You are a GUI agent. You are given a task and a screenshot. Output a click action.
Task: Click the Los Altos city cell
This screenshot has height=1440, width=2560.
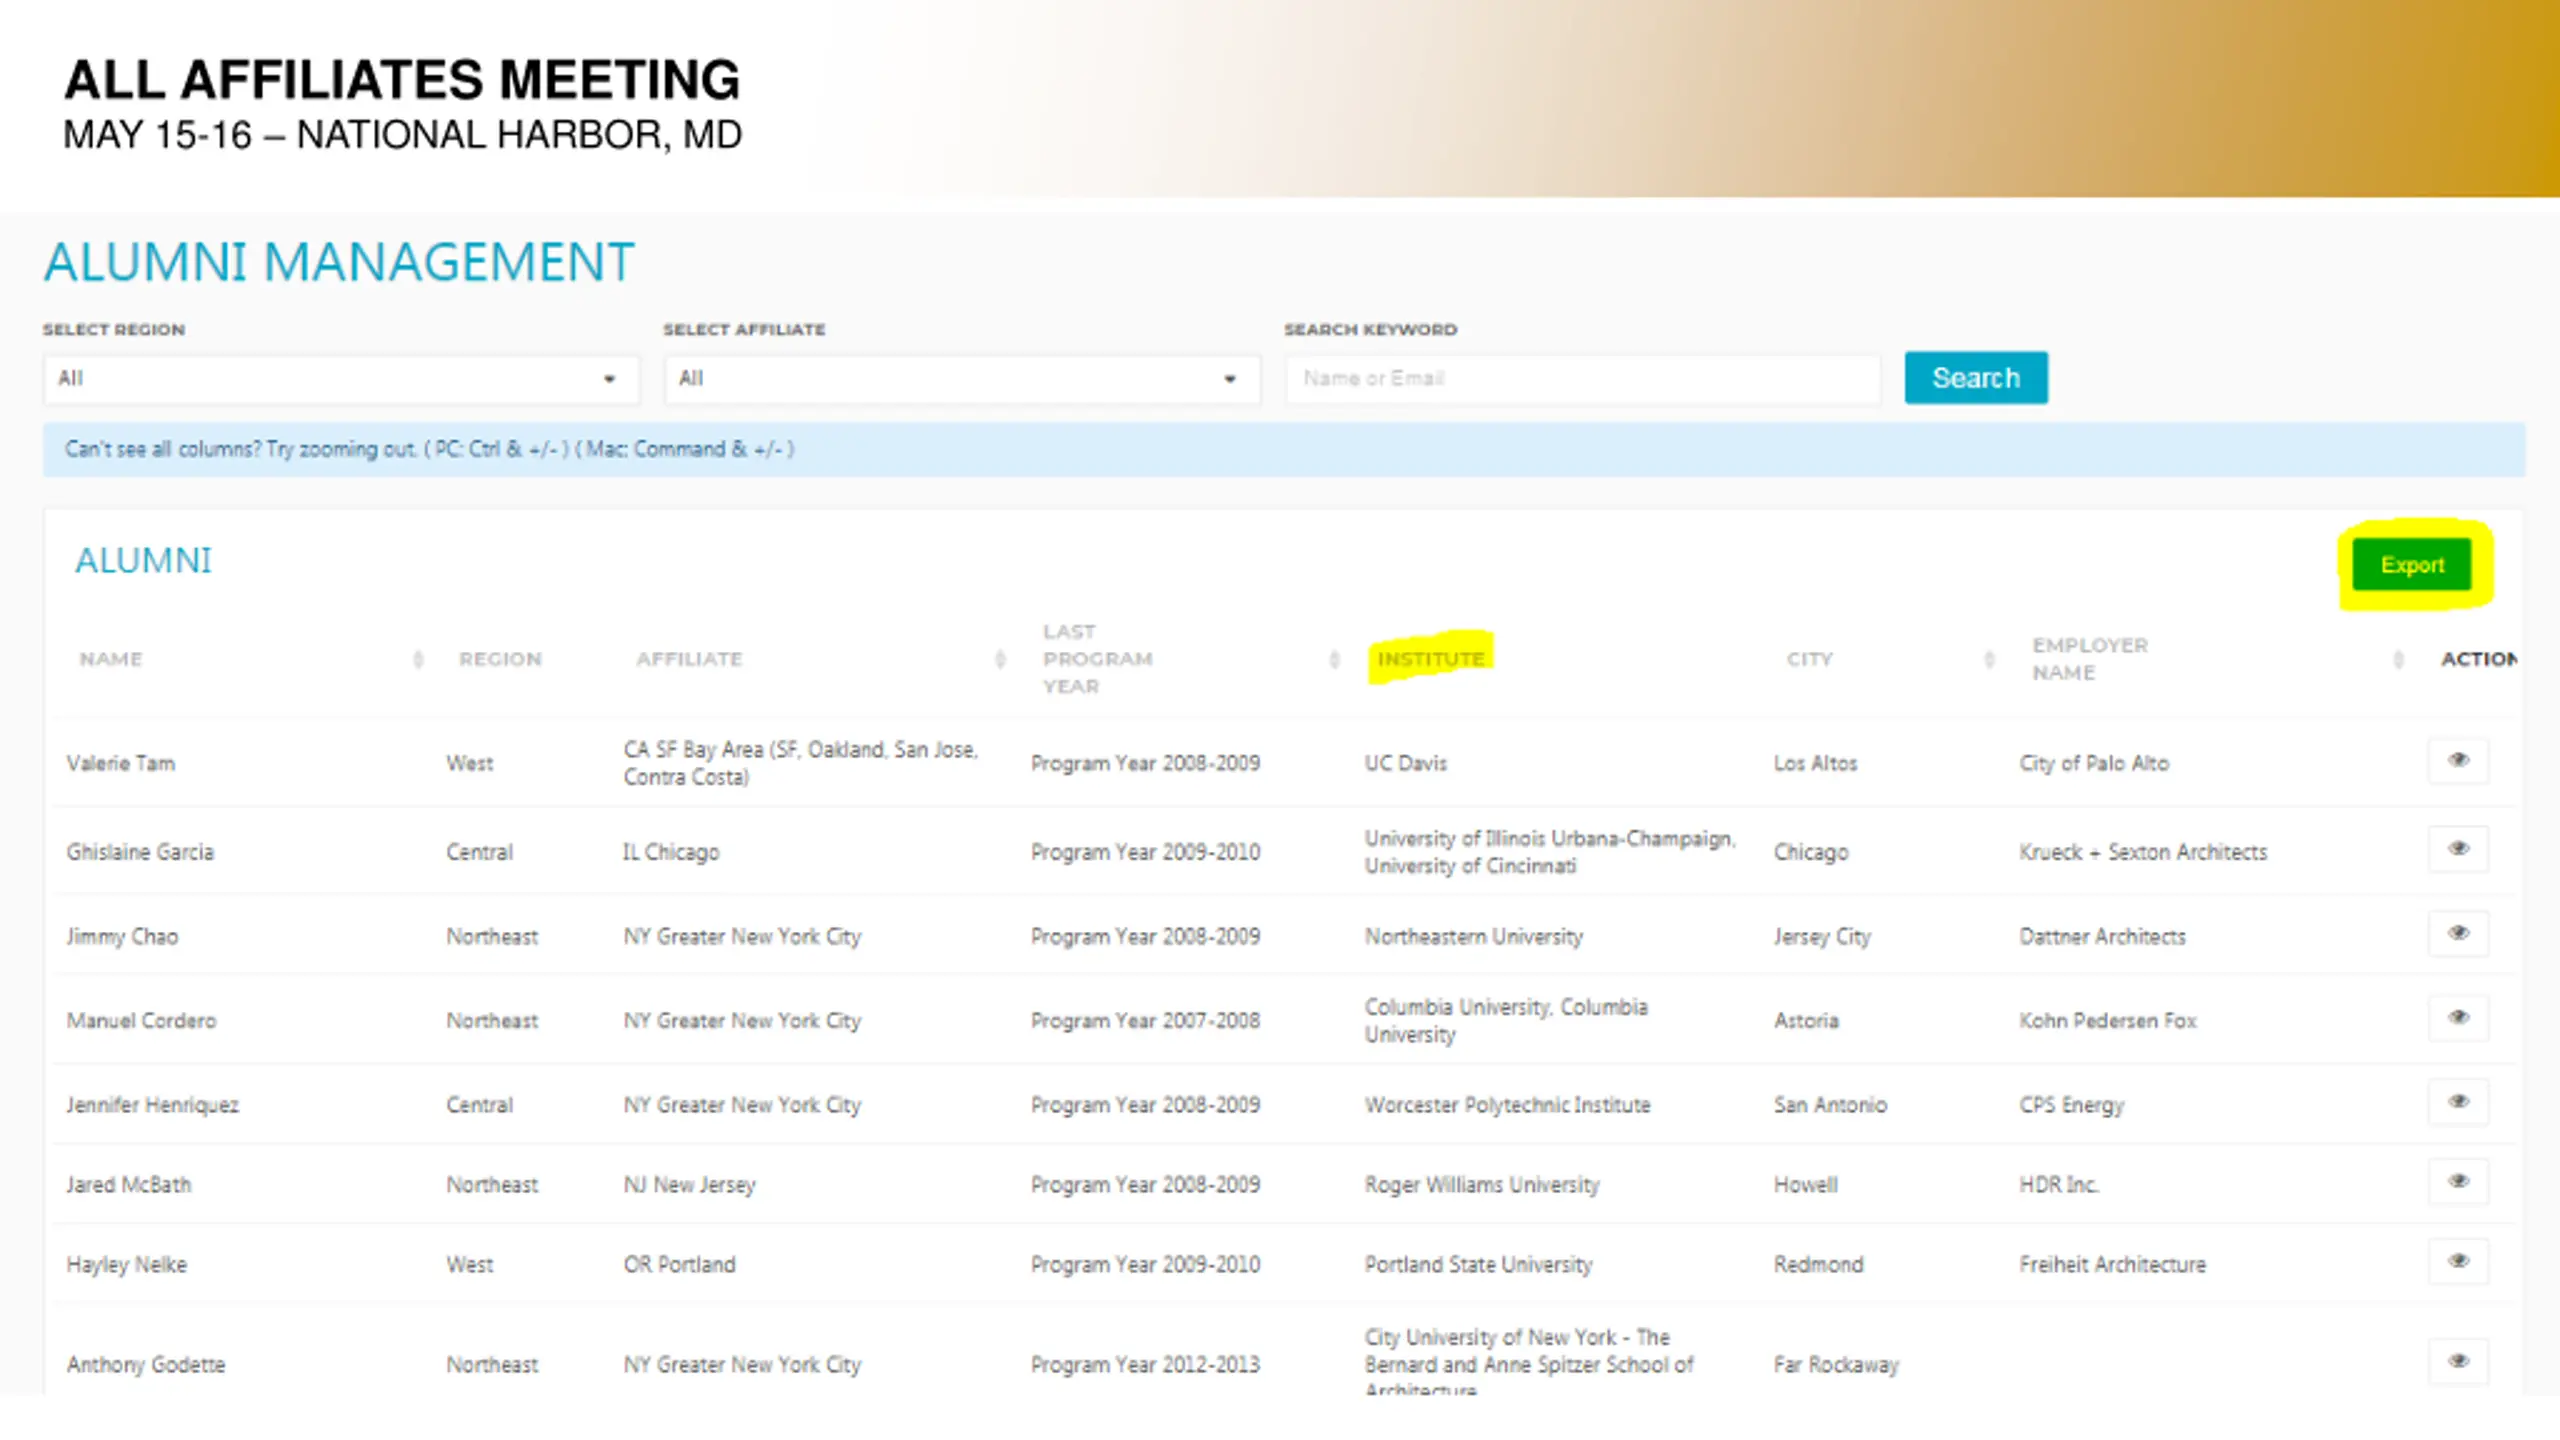pos(1815,763)
